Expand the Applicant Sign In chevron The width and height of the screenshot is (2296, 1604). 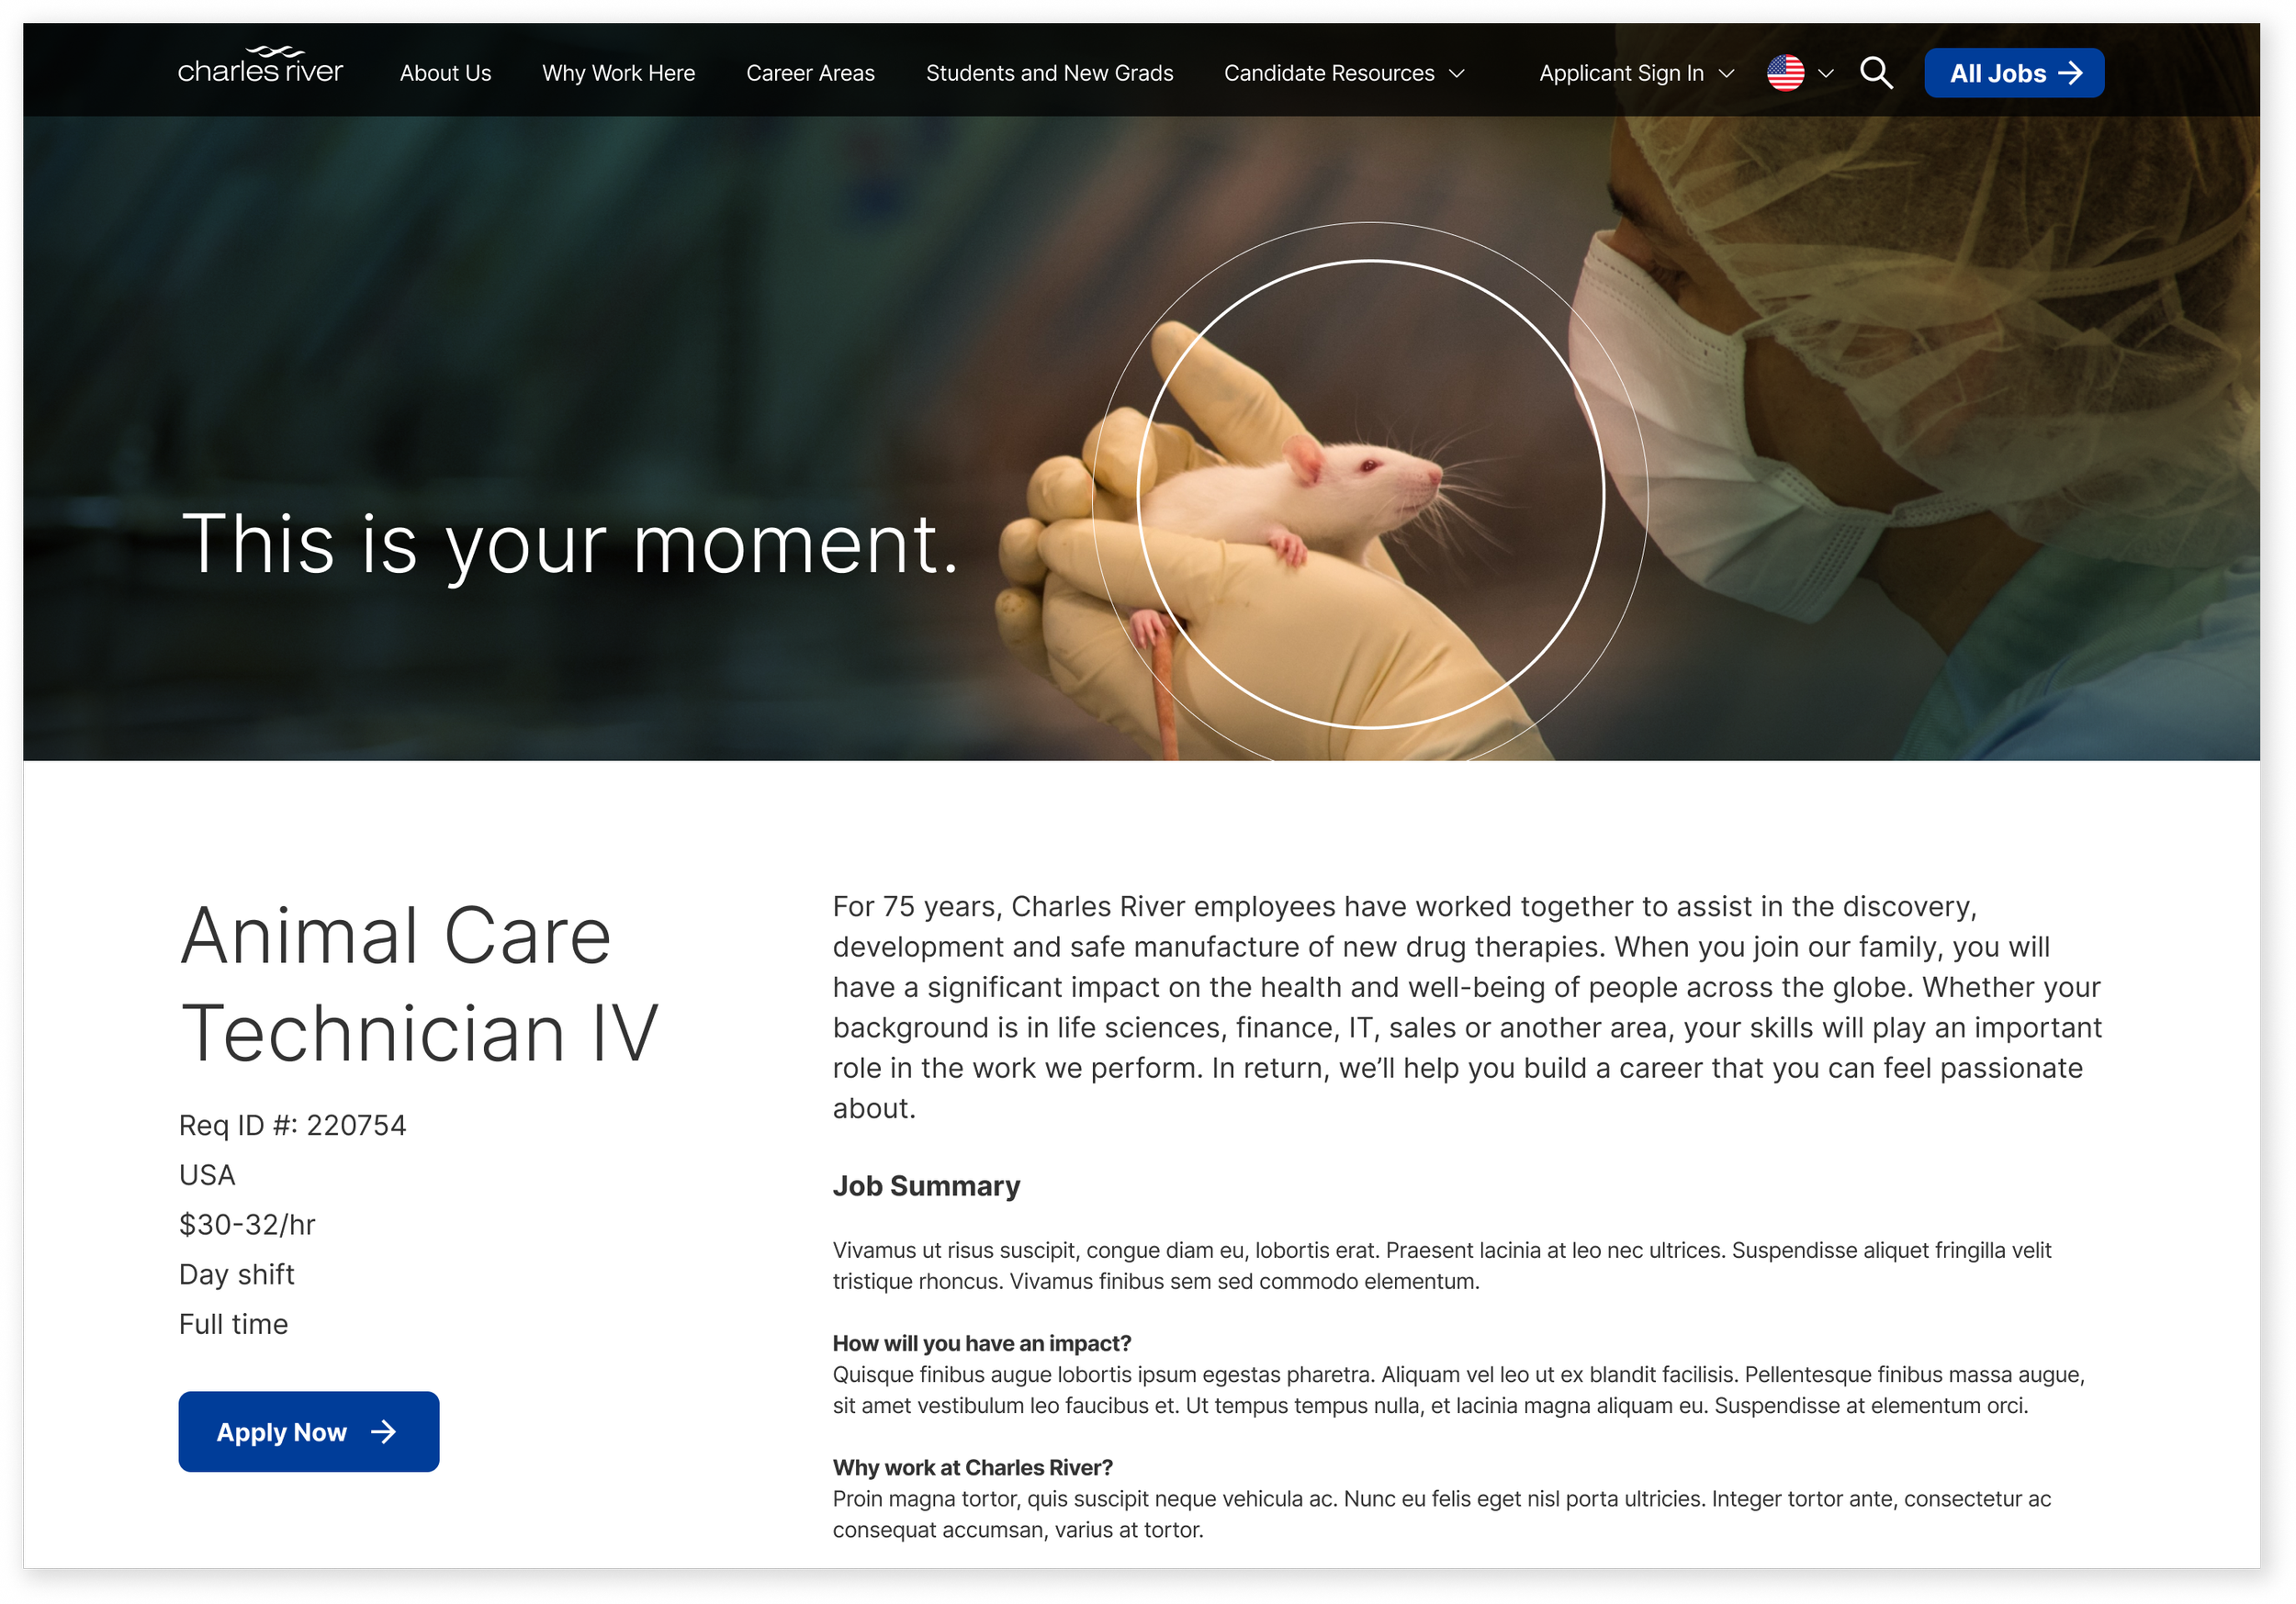[x=1726, y=74]
